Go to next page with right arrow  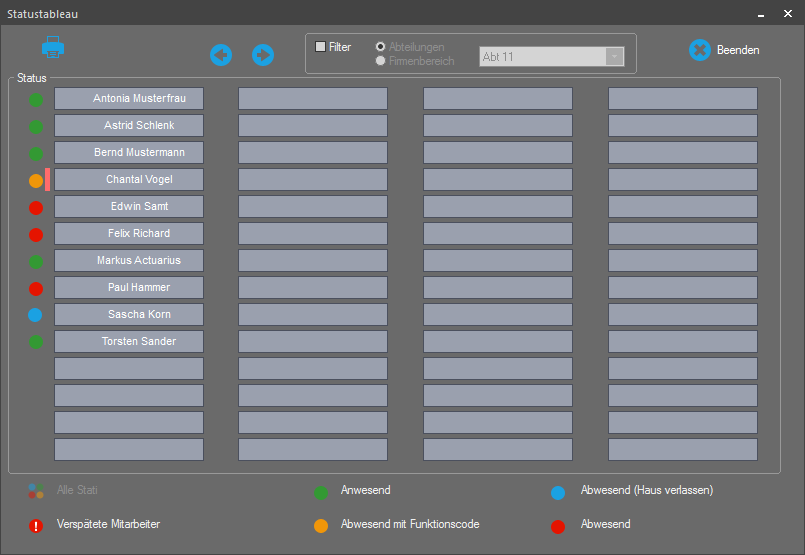coord(263,55)
